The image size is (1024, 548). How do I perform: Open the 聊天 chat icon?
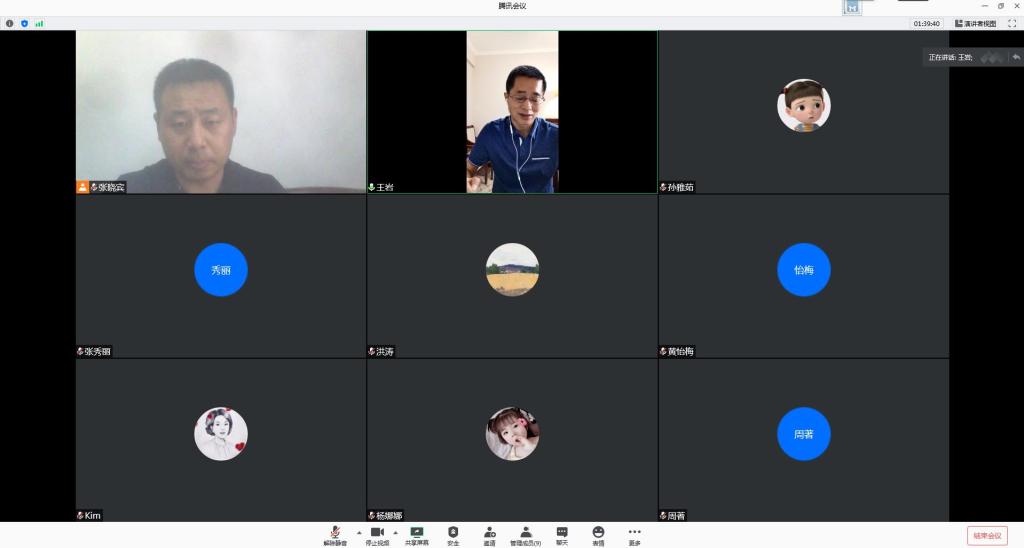(x=562, y=534)
